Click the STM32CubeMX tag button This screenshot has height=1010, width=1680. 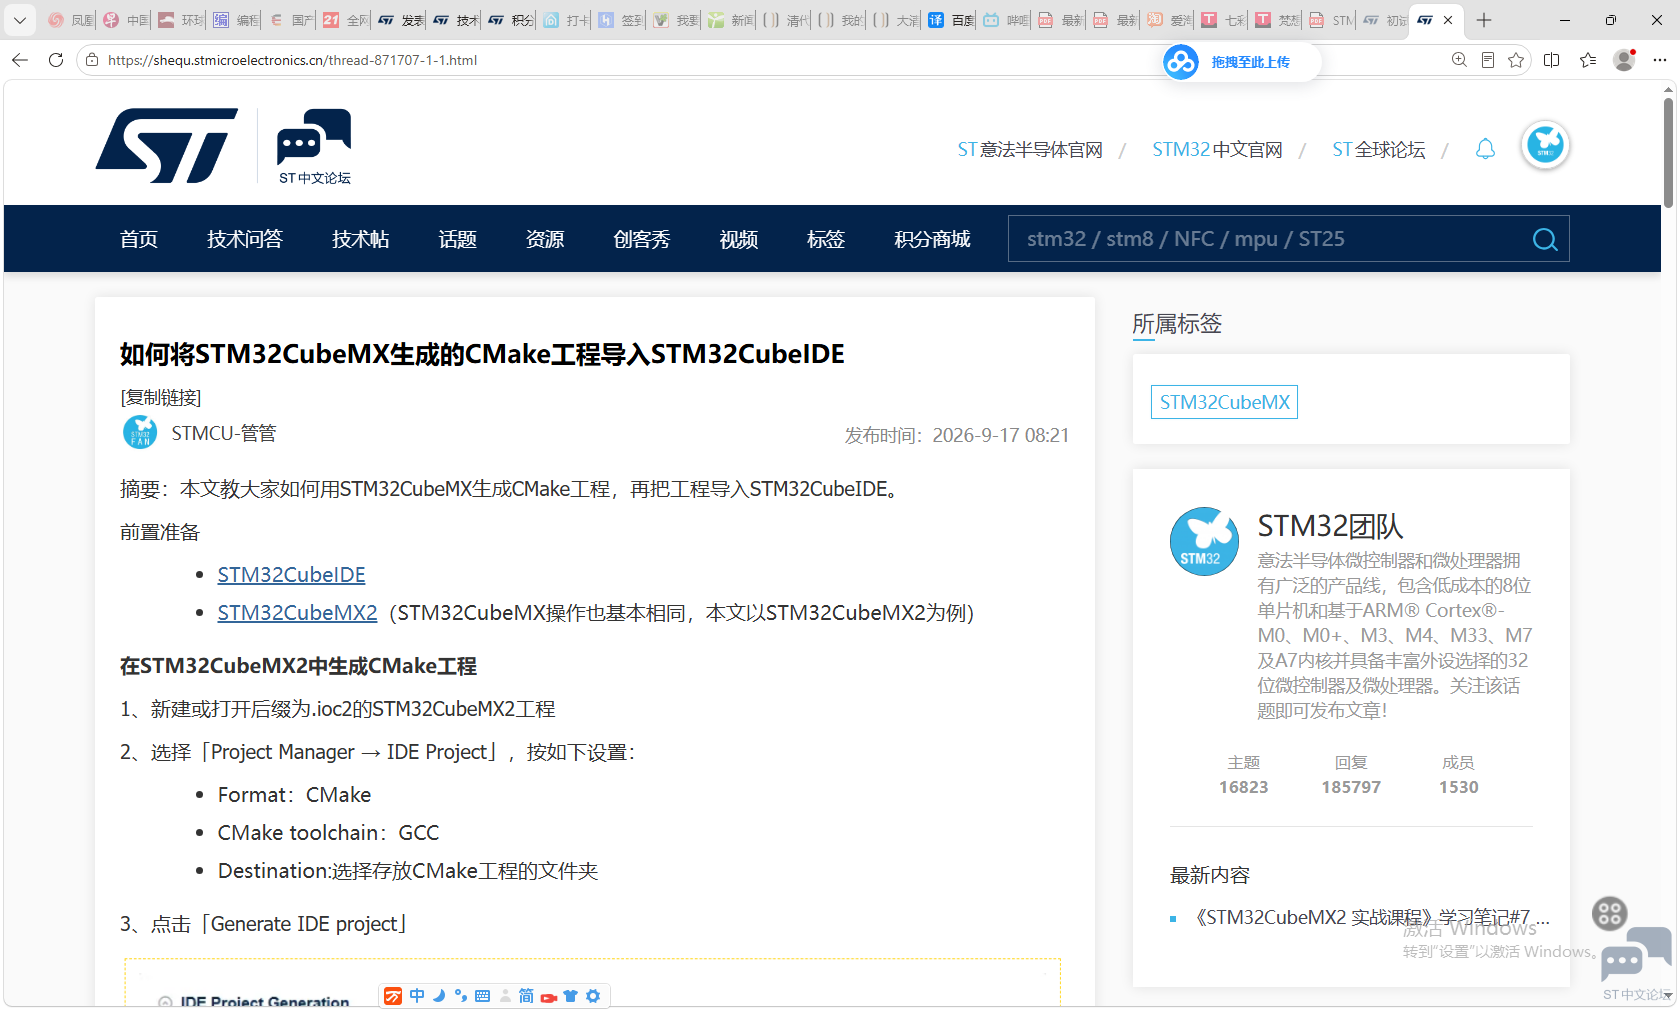click(x=1224, y=402)
